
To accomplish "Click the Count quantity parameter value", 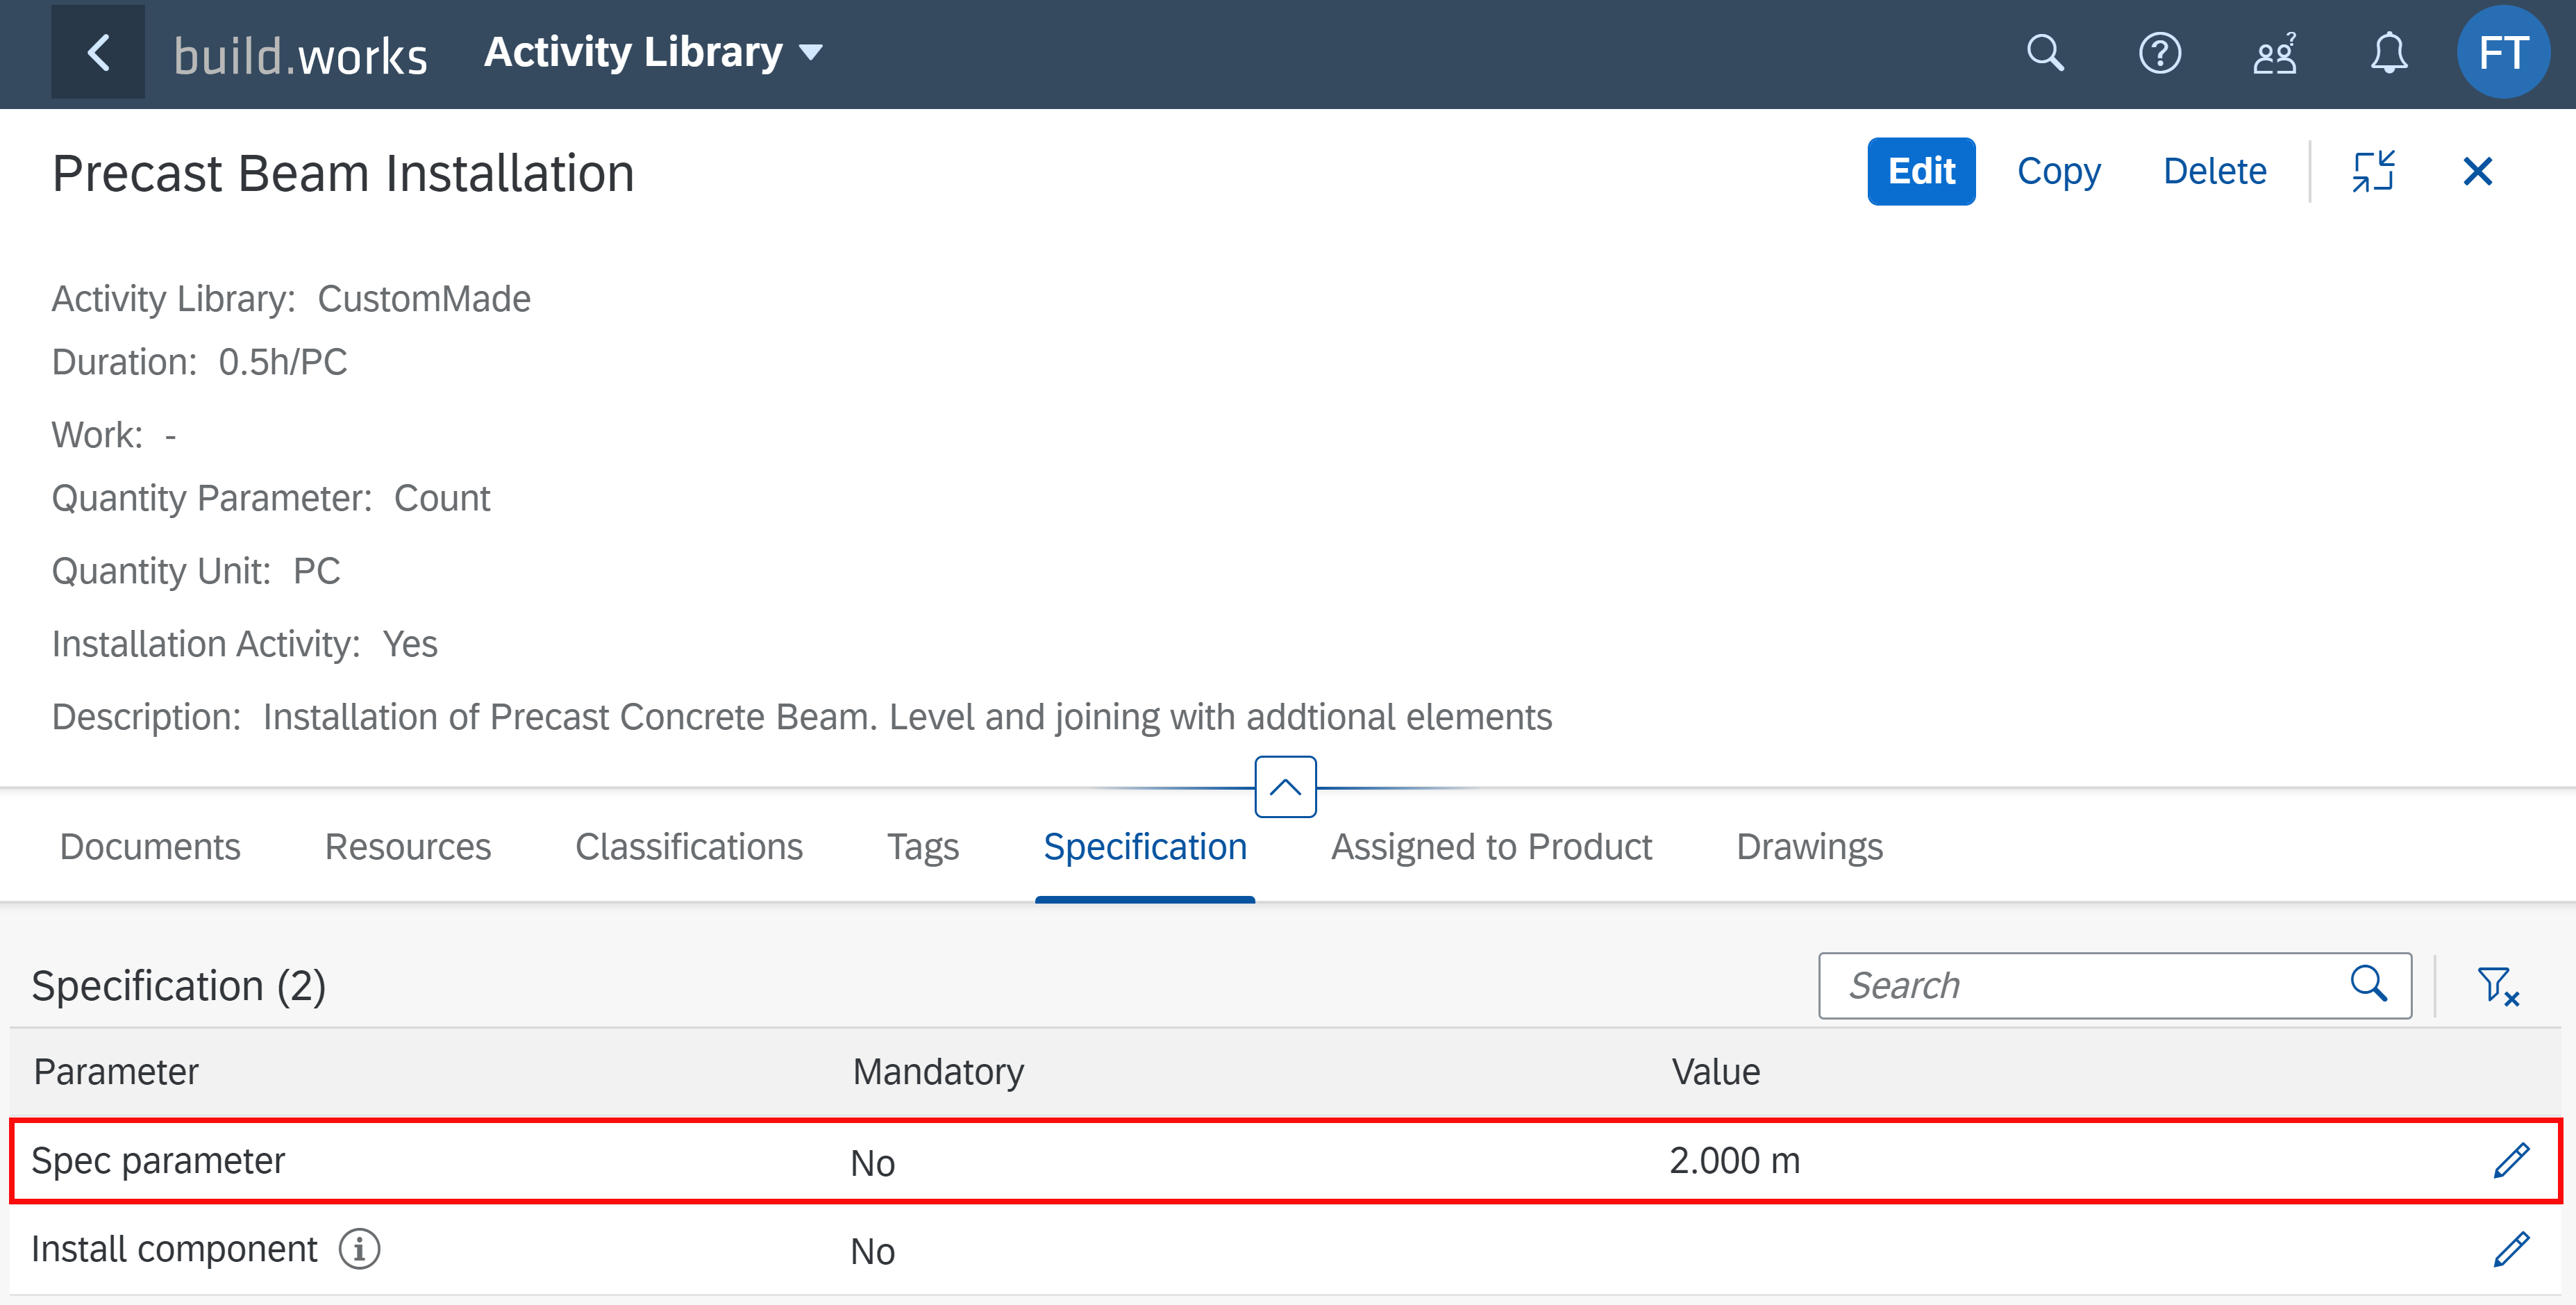I will coord(442,498).
